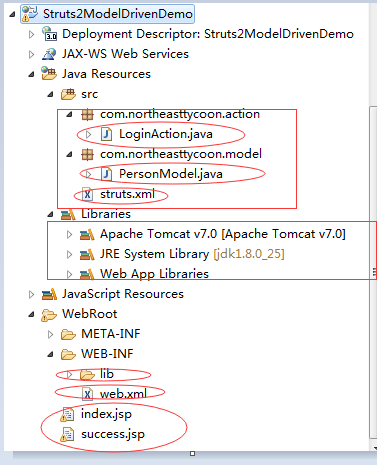Click the index.jsp file icon

(x=68, y=414)
